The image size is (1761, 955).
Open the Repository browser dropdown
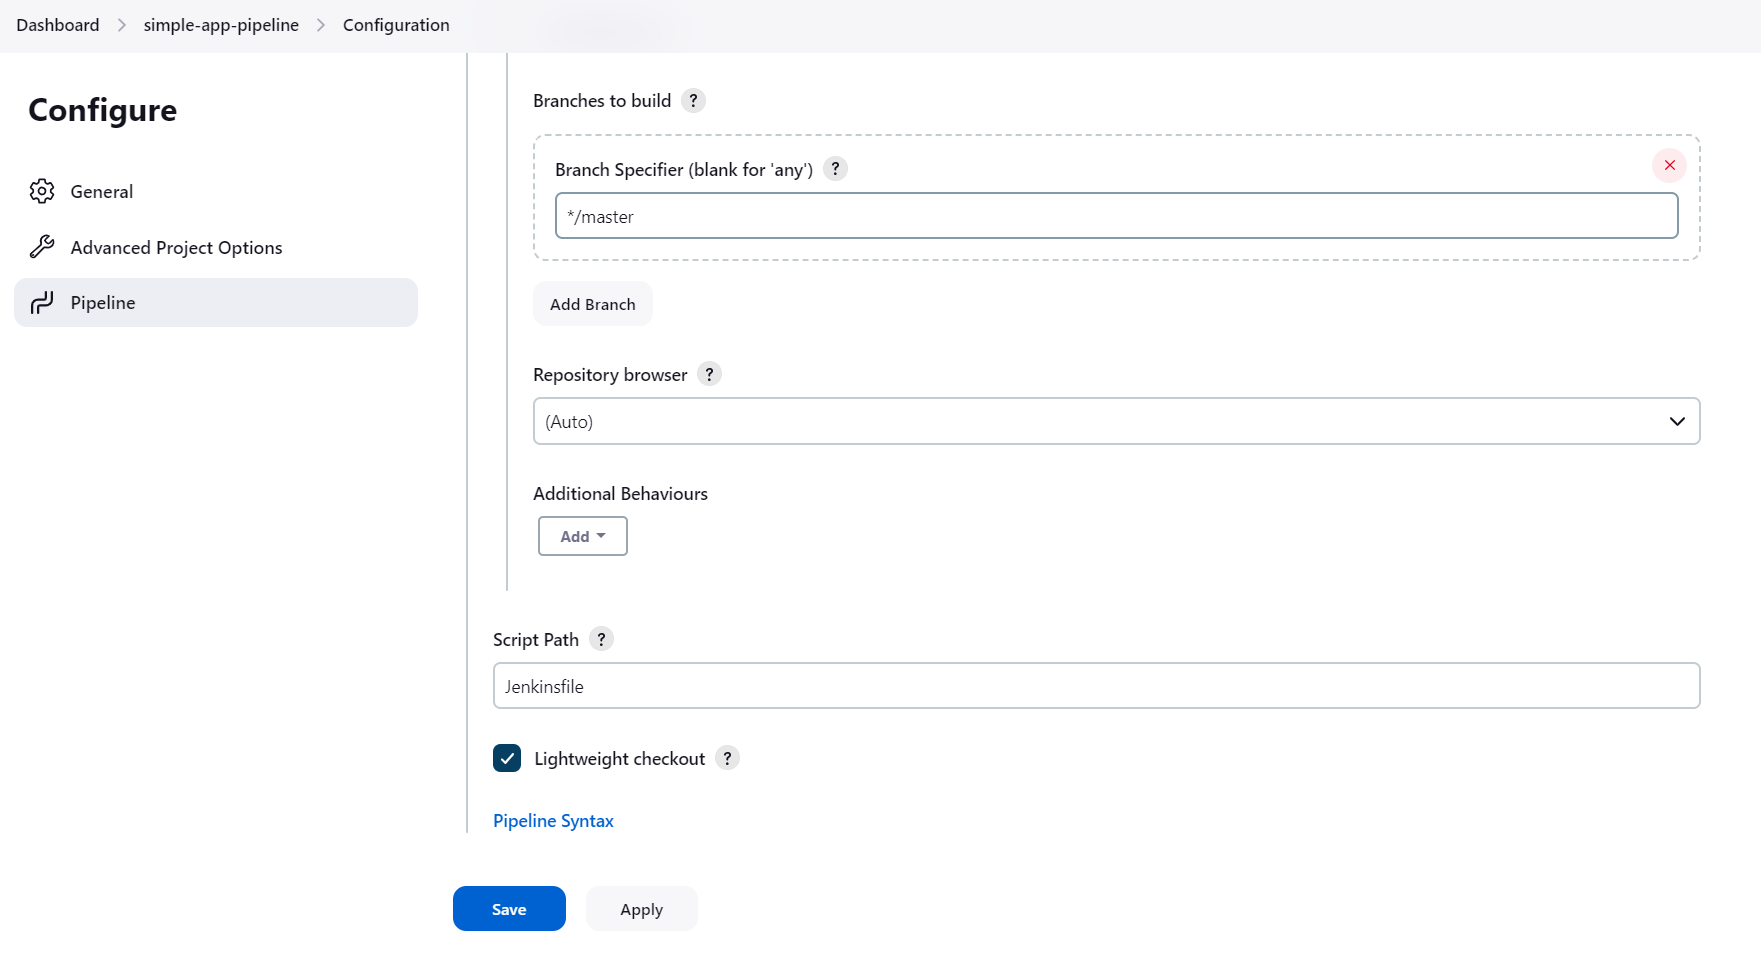(1676, 421)
